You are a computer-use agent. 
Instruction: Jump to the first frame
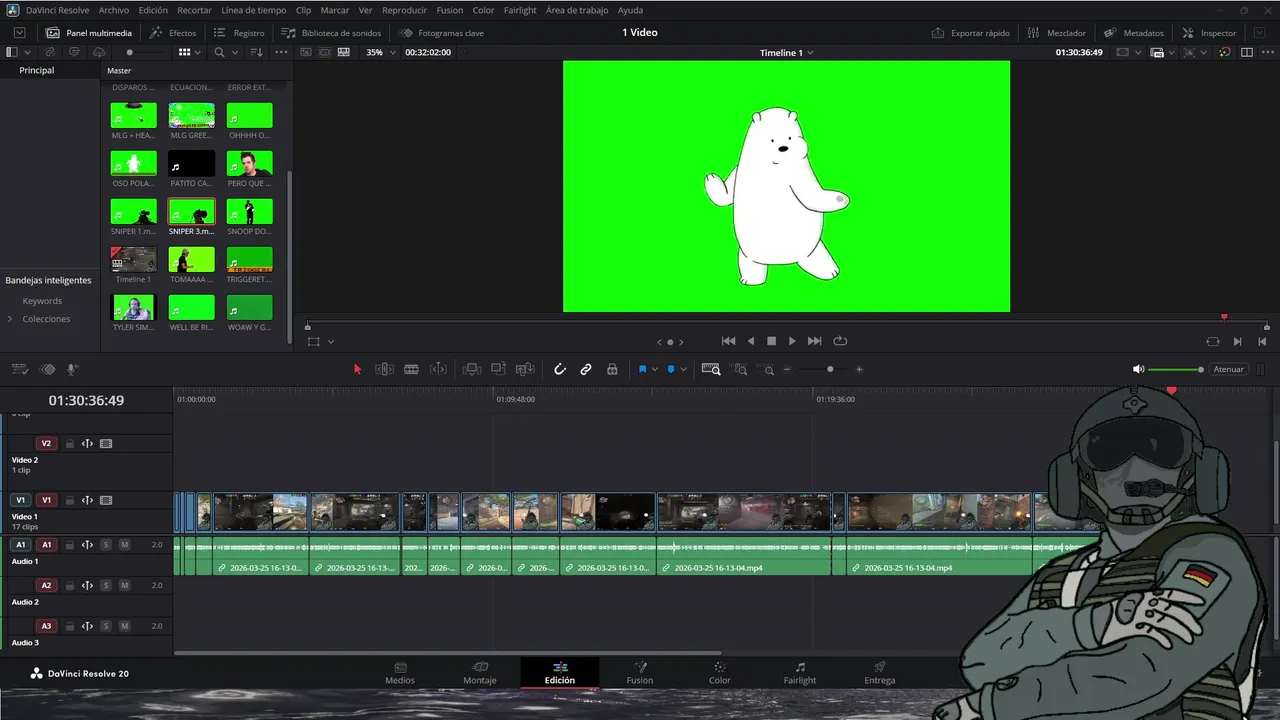(728, 341)
